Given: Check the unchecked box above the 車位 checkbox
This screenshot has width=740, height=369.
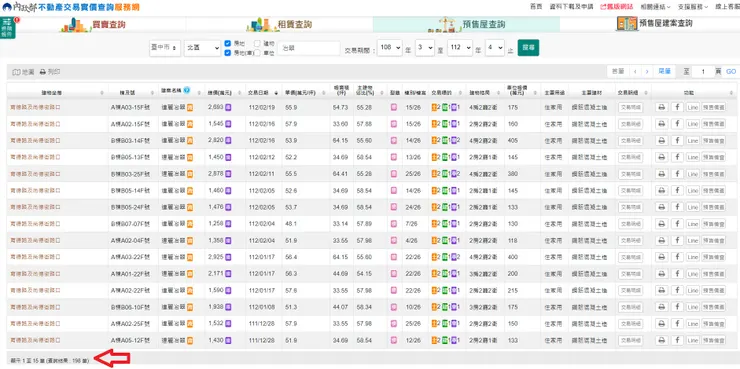Looking at the screenshot, I should click(257, 43).
